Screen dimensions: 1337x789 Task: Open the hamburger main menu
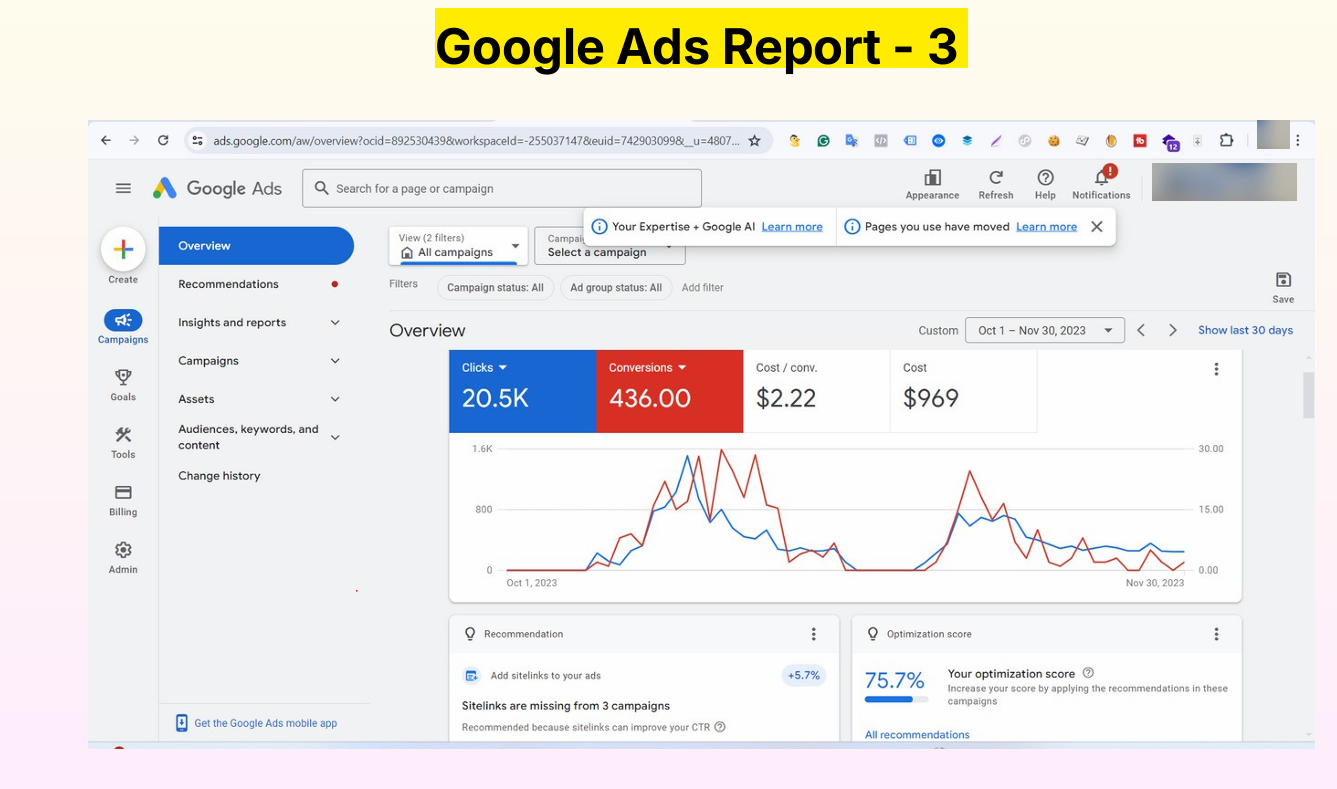[123, 188]
